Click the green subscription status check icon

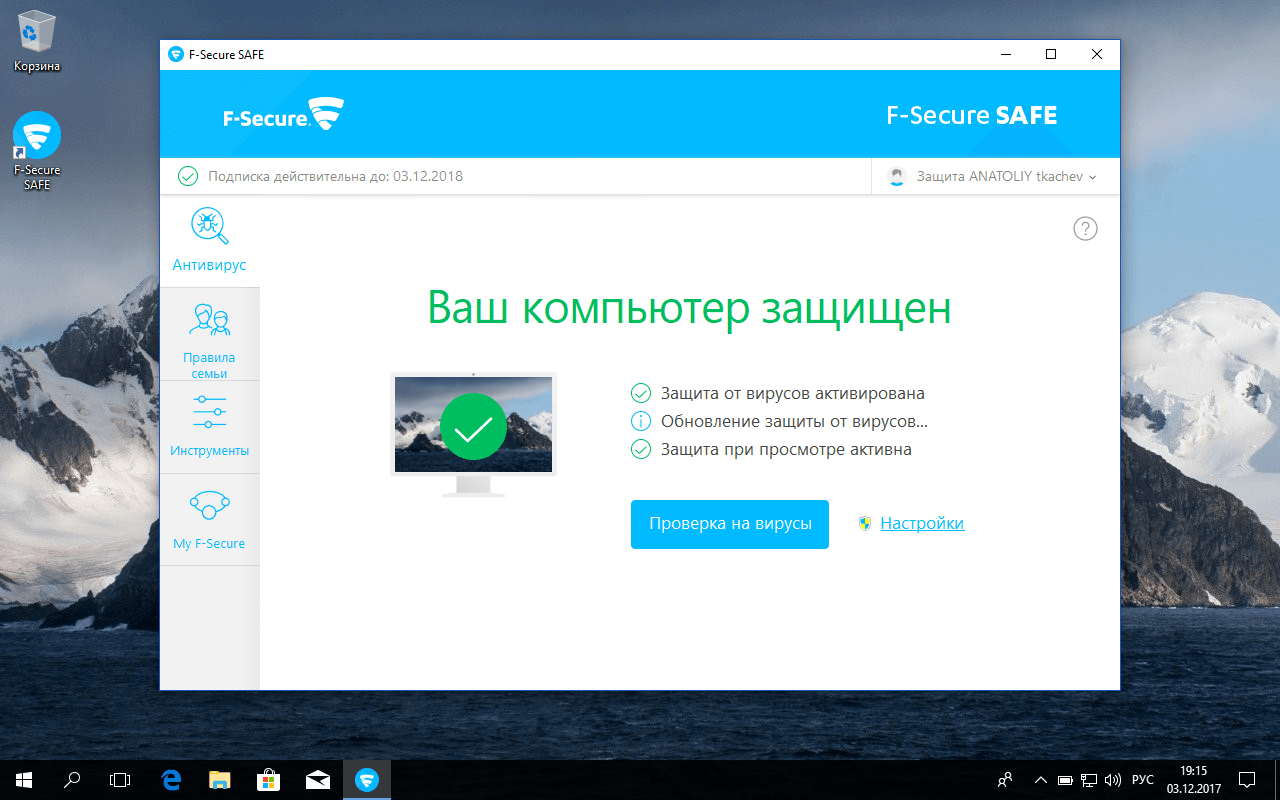[x=188, y=176]
